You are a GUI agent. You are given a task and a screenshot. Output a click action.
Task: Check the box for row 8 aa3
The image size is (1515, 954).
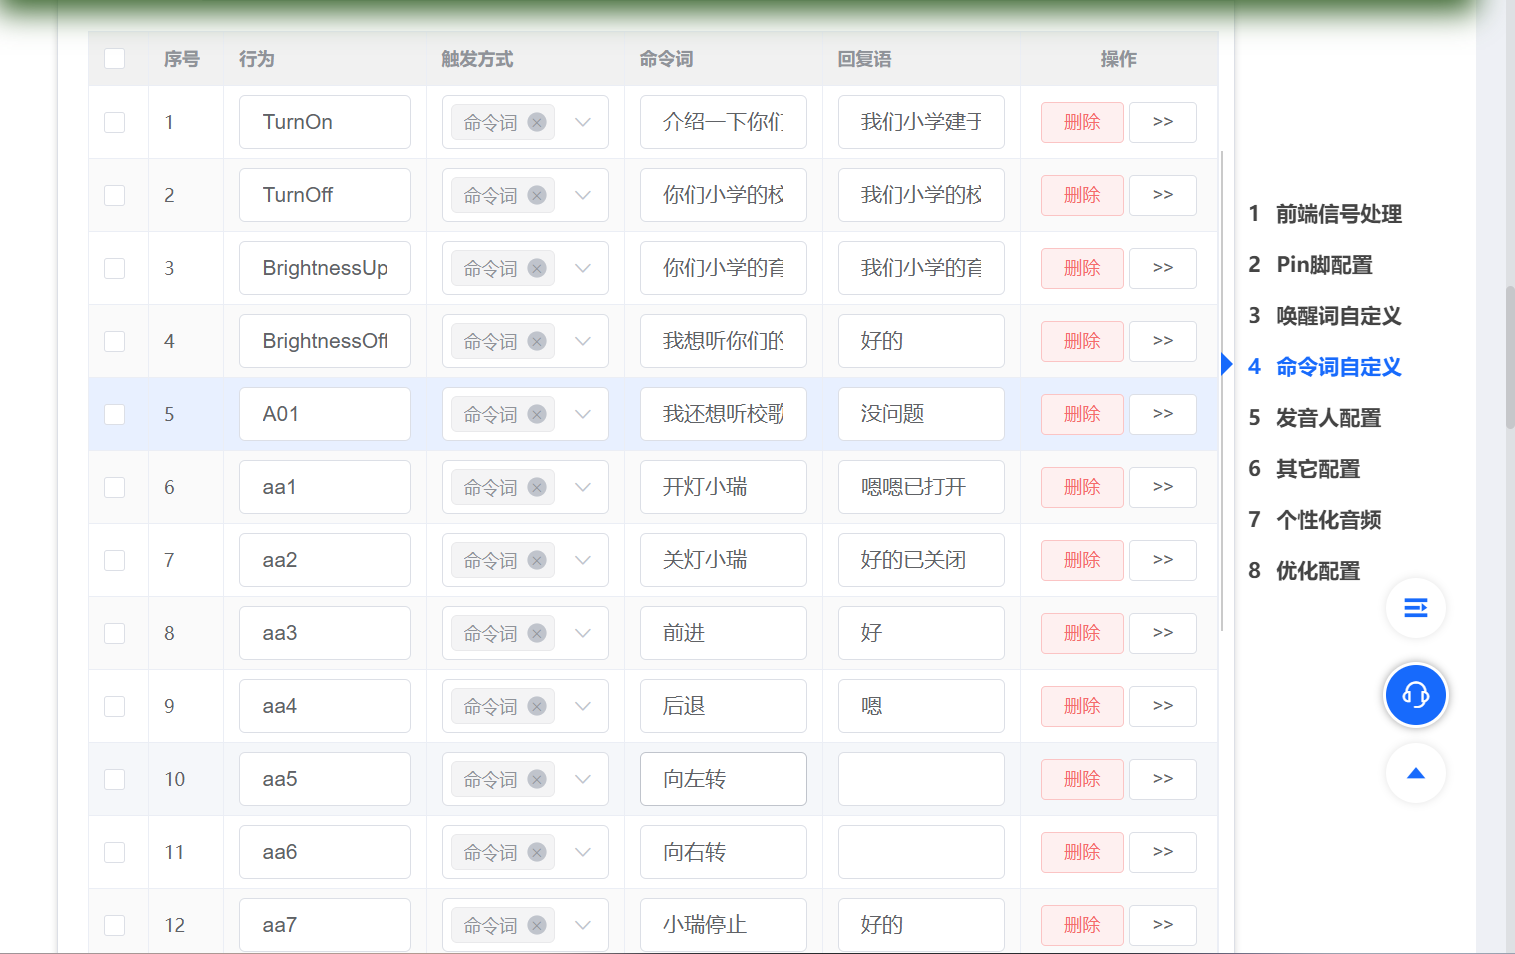pyautogui.click(x=115, y=633)
